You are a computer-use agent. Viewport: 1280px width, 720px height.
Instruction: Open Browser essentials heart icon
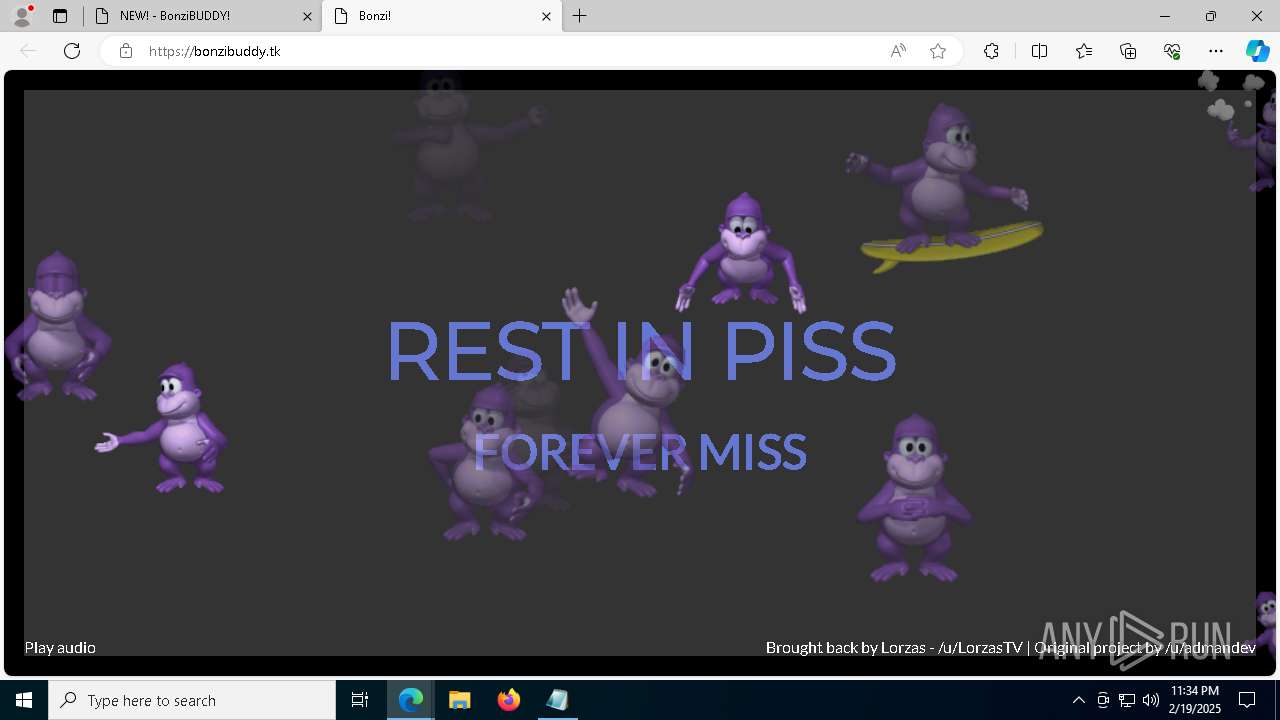[1172, 51]
